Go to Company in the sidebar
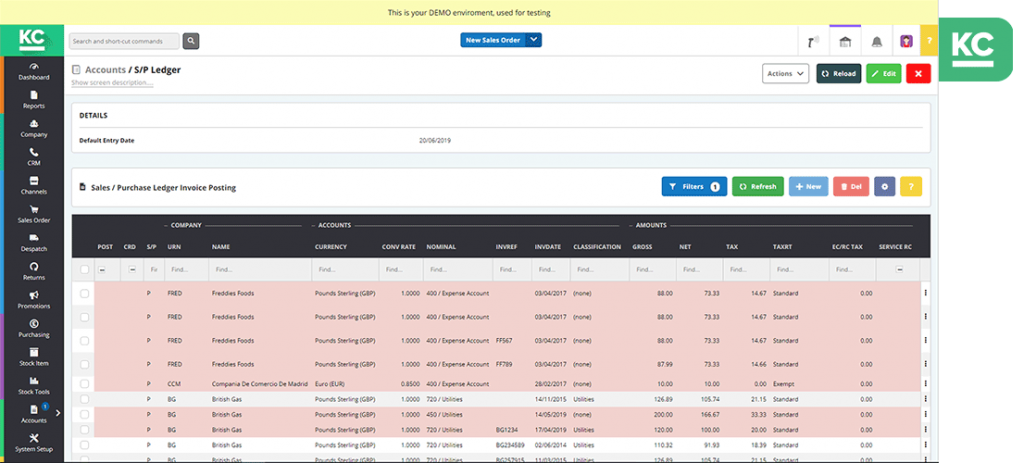The height and width of the screenshot is (463, 1024). tap(33, 129)
